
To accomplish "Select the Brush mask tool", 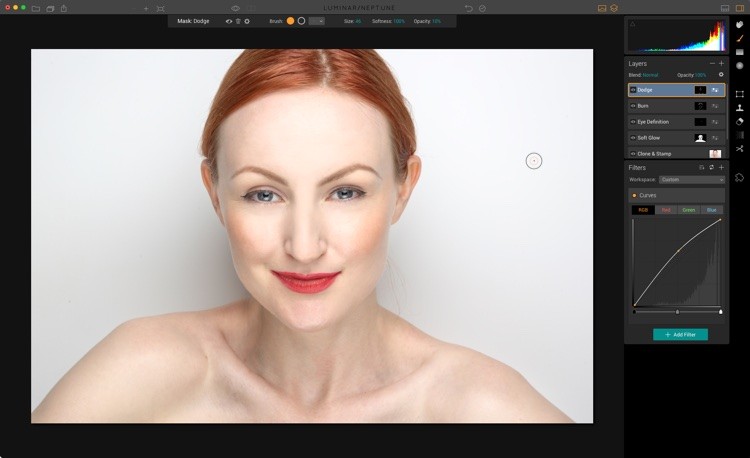I will [x=739, y=38].
